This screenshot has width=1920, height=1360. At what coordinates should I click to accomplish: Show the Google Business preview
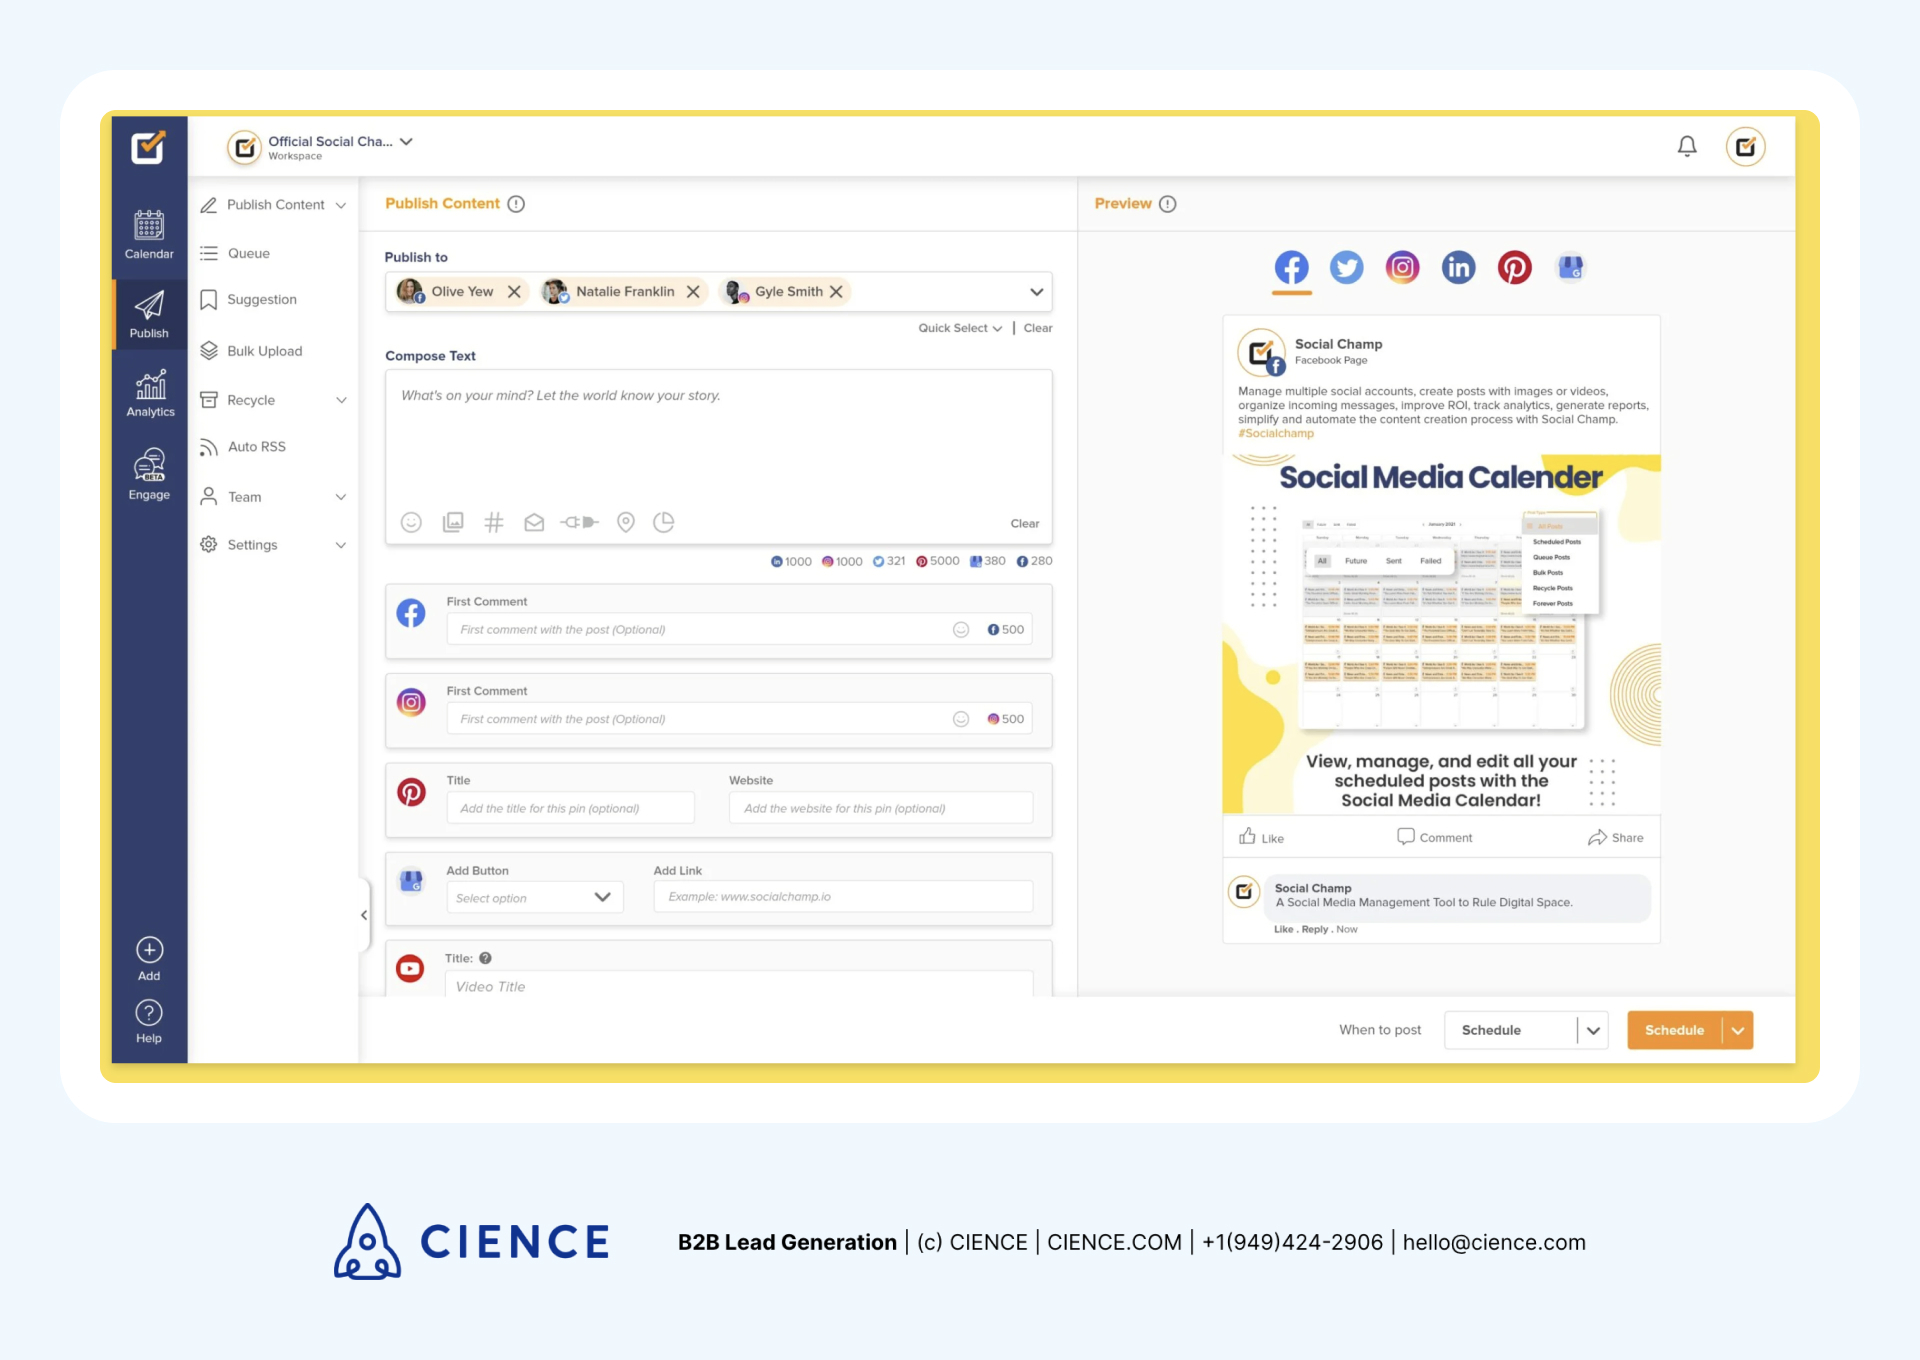tap(1571, 268)
